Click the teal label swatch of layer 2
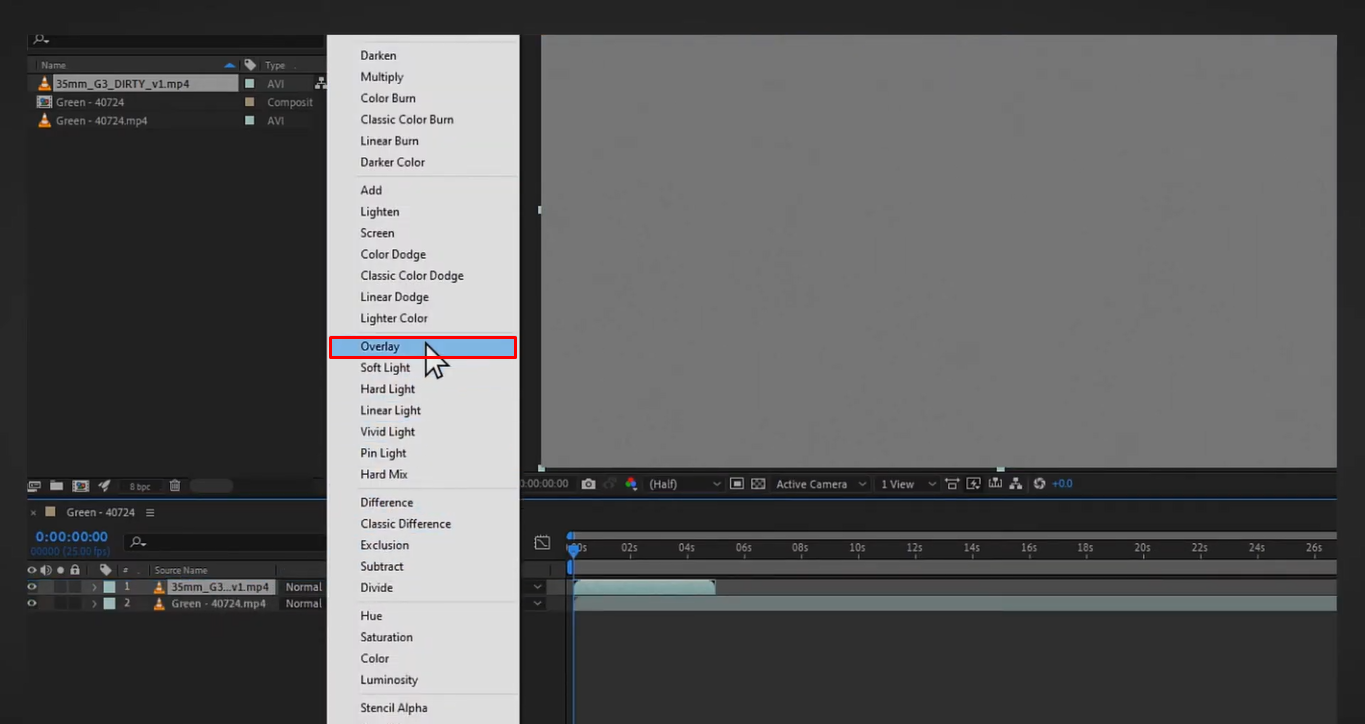This screenshot has height=724, width=1365. pyautogui.click(x=110, y=604)
